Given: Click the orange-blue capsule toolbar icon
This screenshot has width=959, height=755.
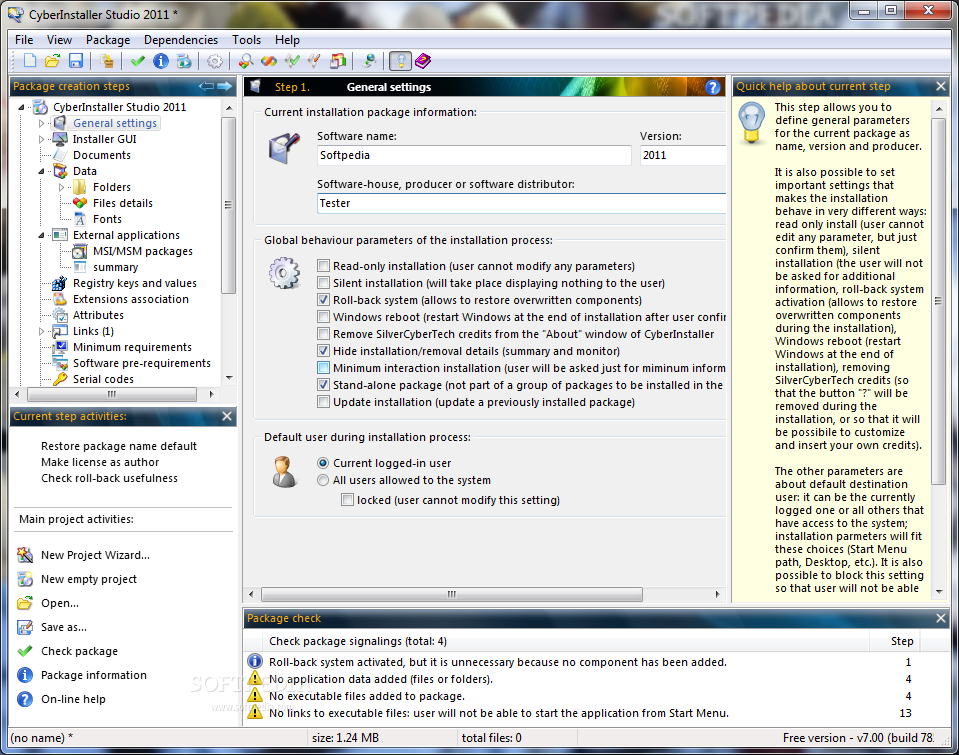Looking at the screenshot, I should point(269,61).
